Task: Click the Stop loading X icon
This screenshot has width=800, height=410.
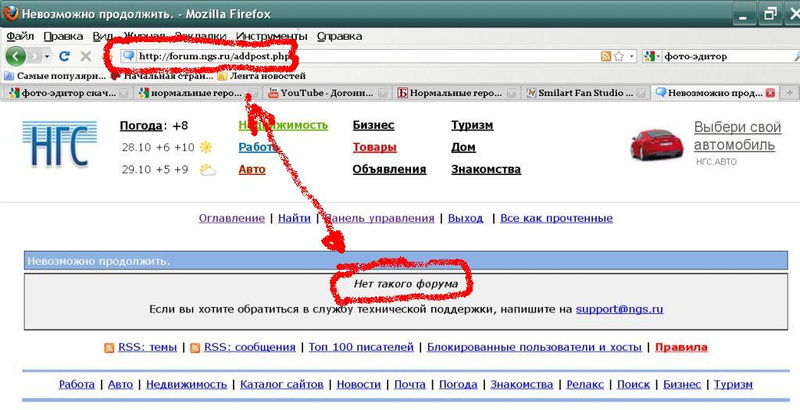Action: pyautogui.click(x=85, y=56)
